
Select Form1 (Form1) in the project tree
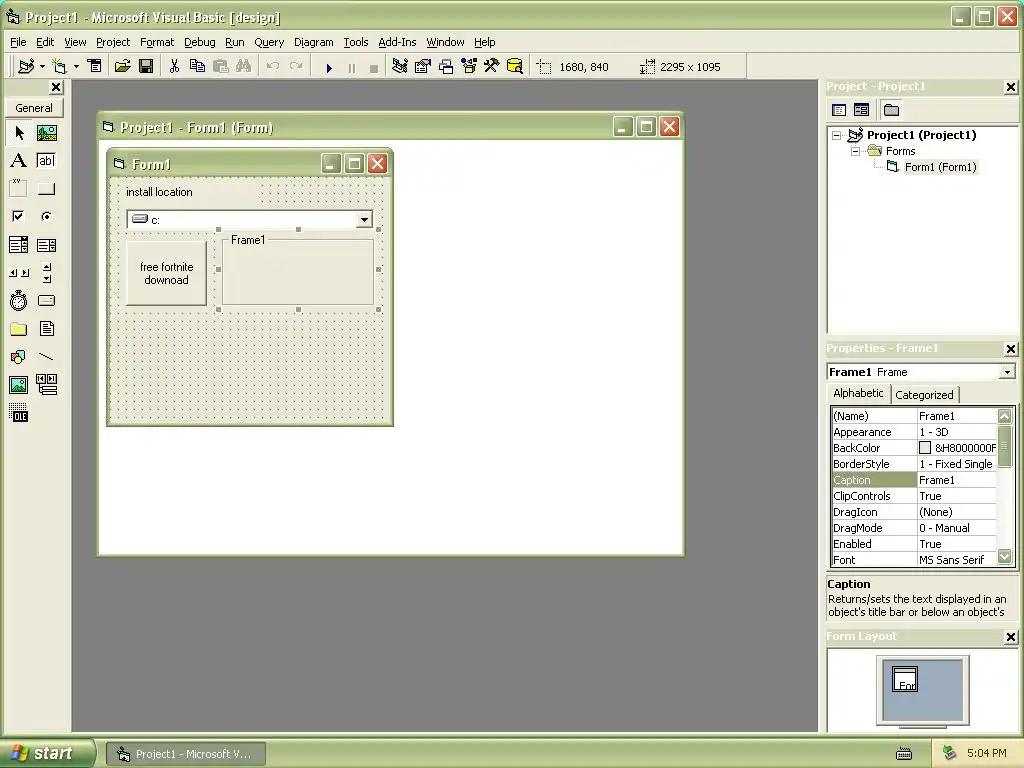tap(940, 167)
